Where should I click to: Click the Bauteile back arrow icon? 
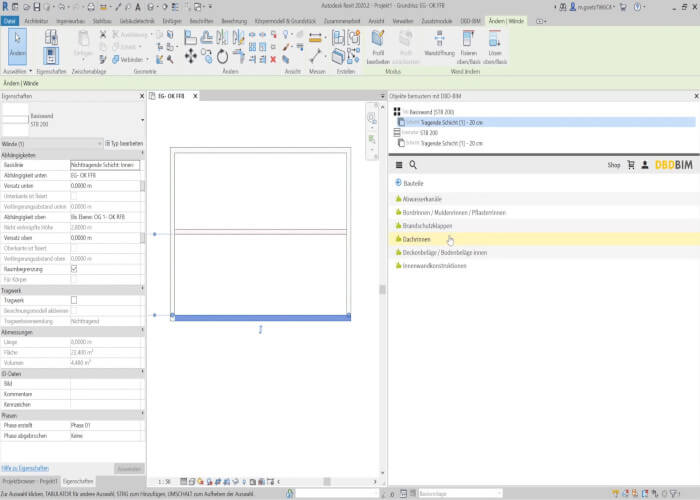(398, 183)
